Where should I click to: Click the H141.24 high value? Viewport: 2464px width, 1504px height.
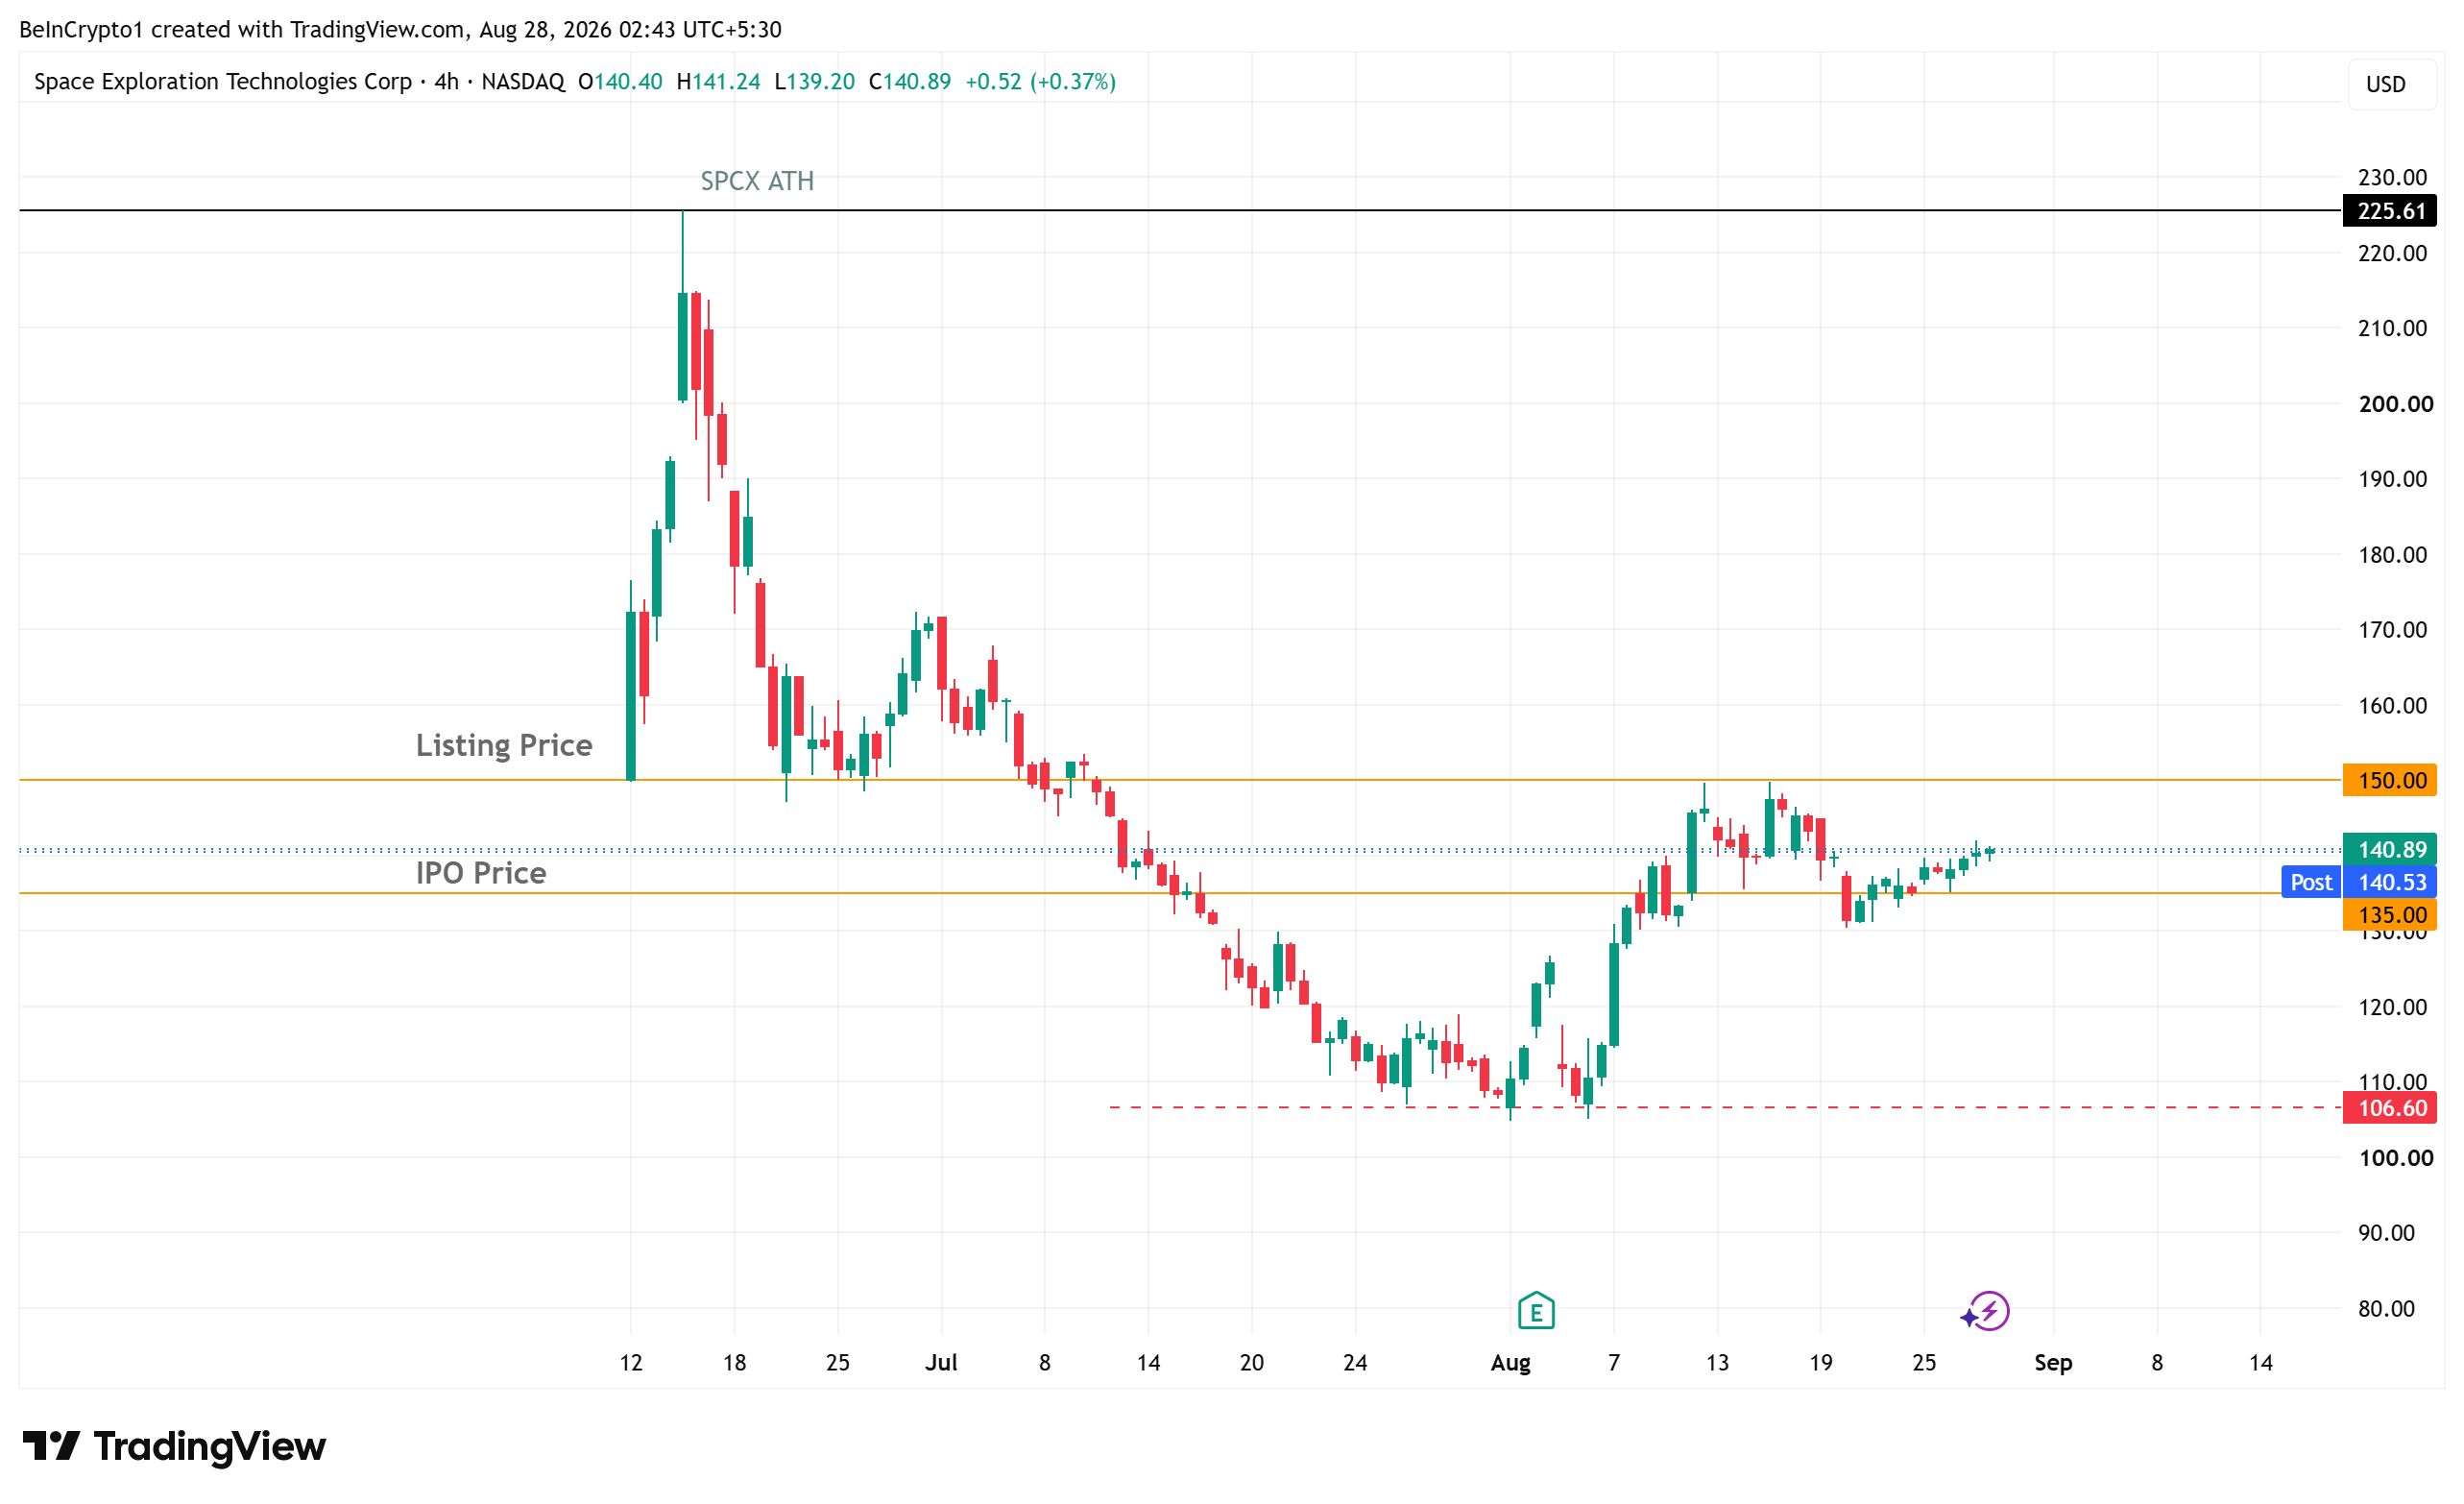point(718,82)
